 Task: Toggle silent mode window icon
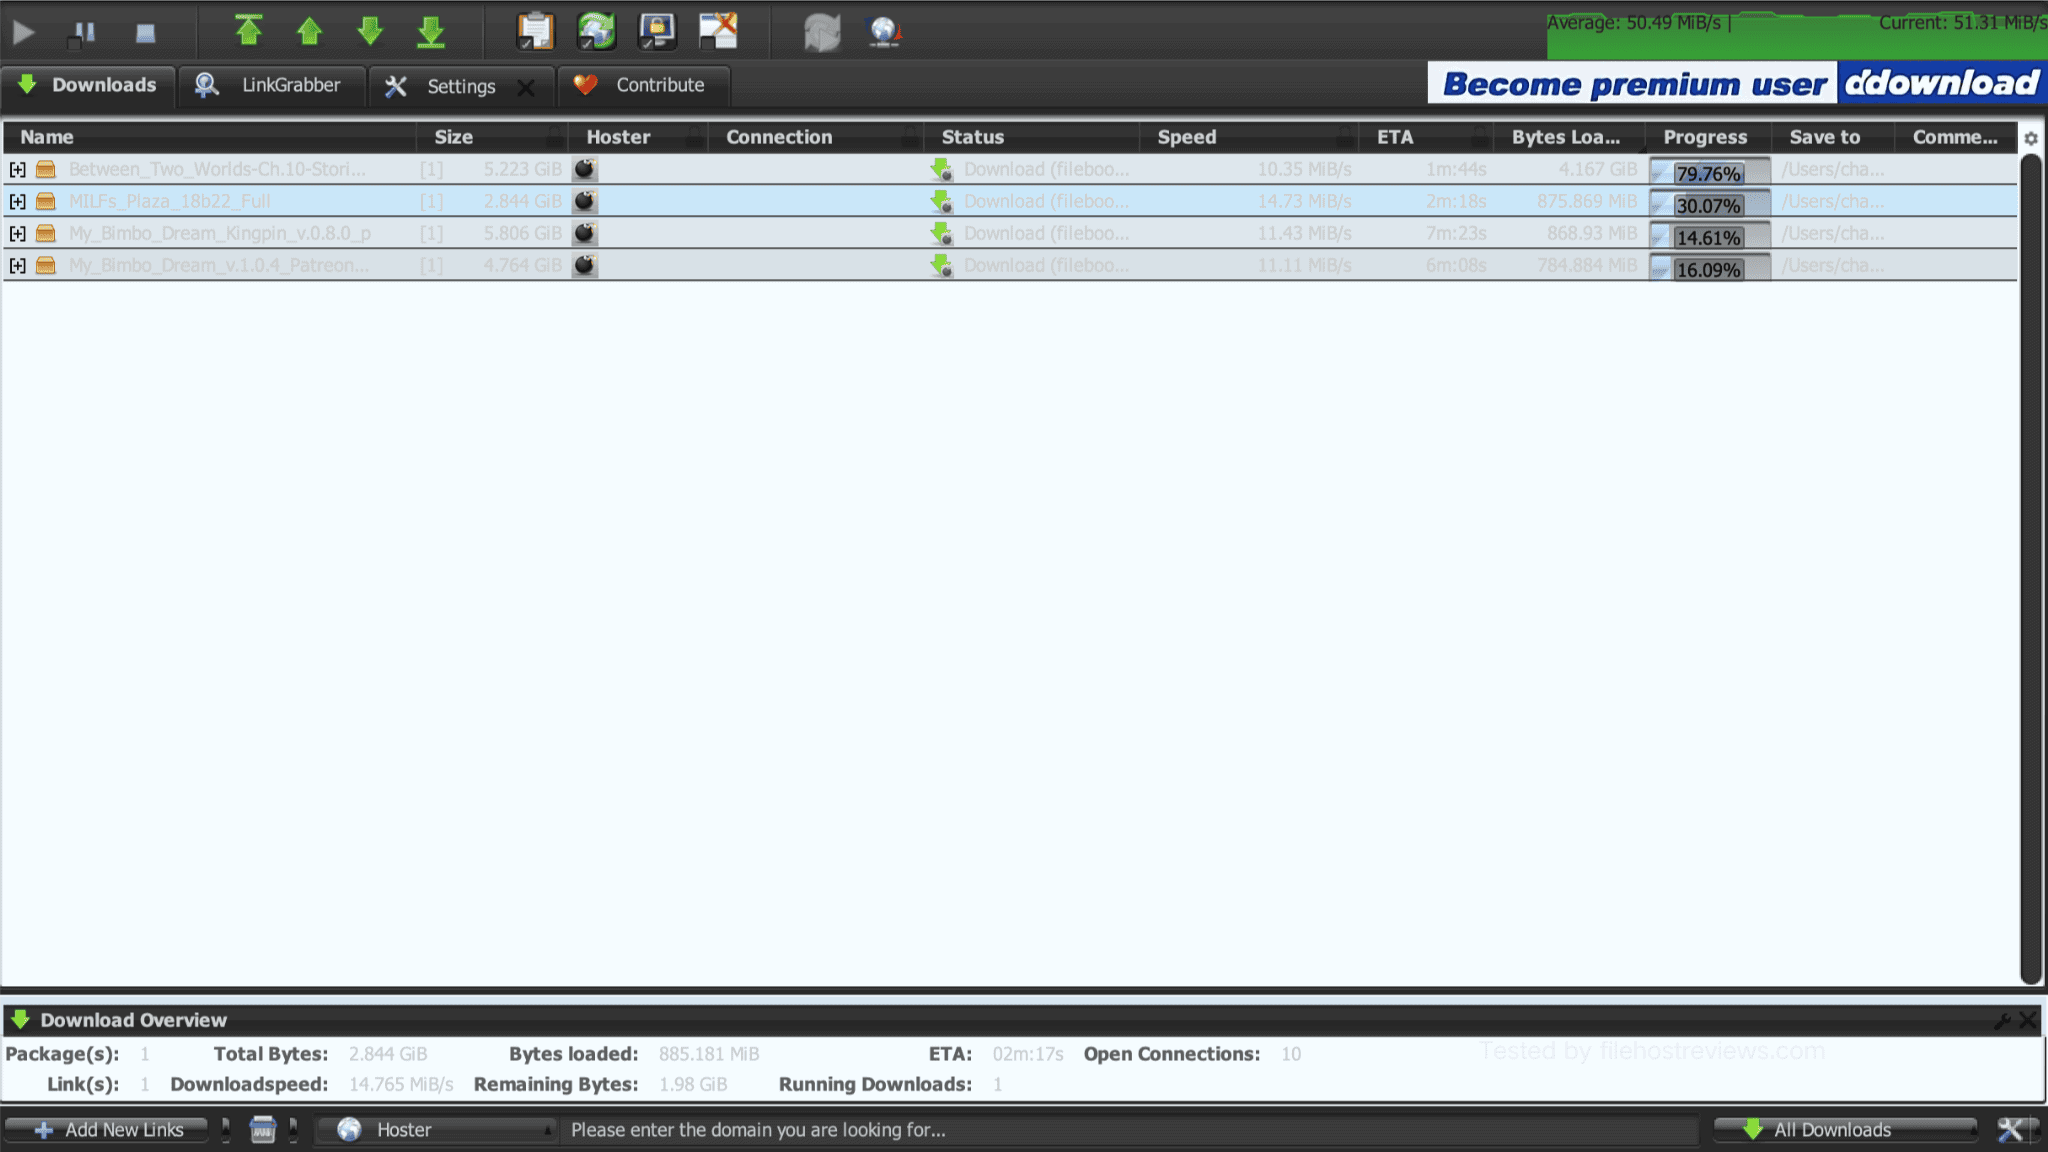718,31
